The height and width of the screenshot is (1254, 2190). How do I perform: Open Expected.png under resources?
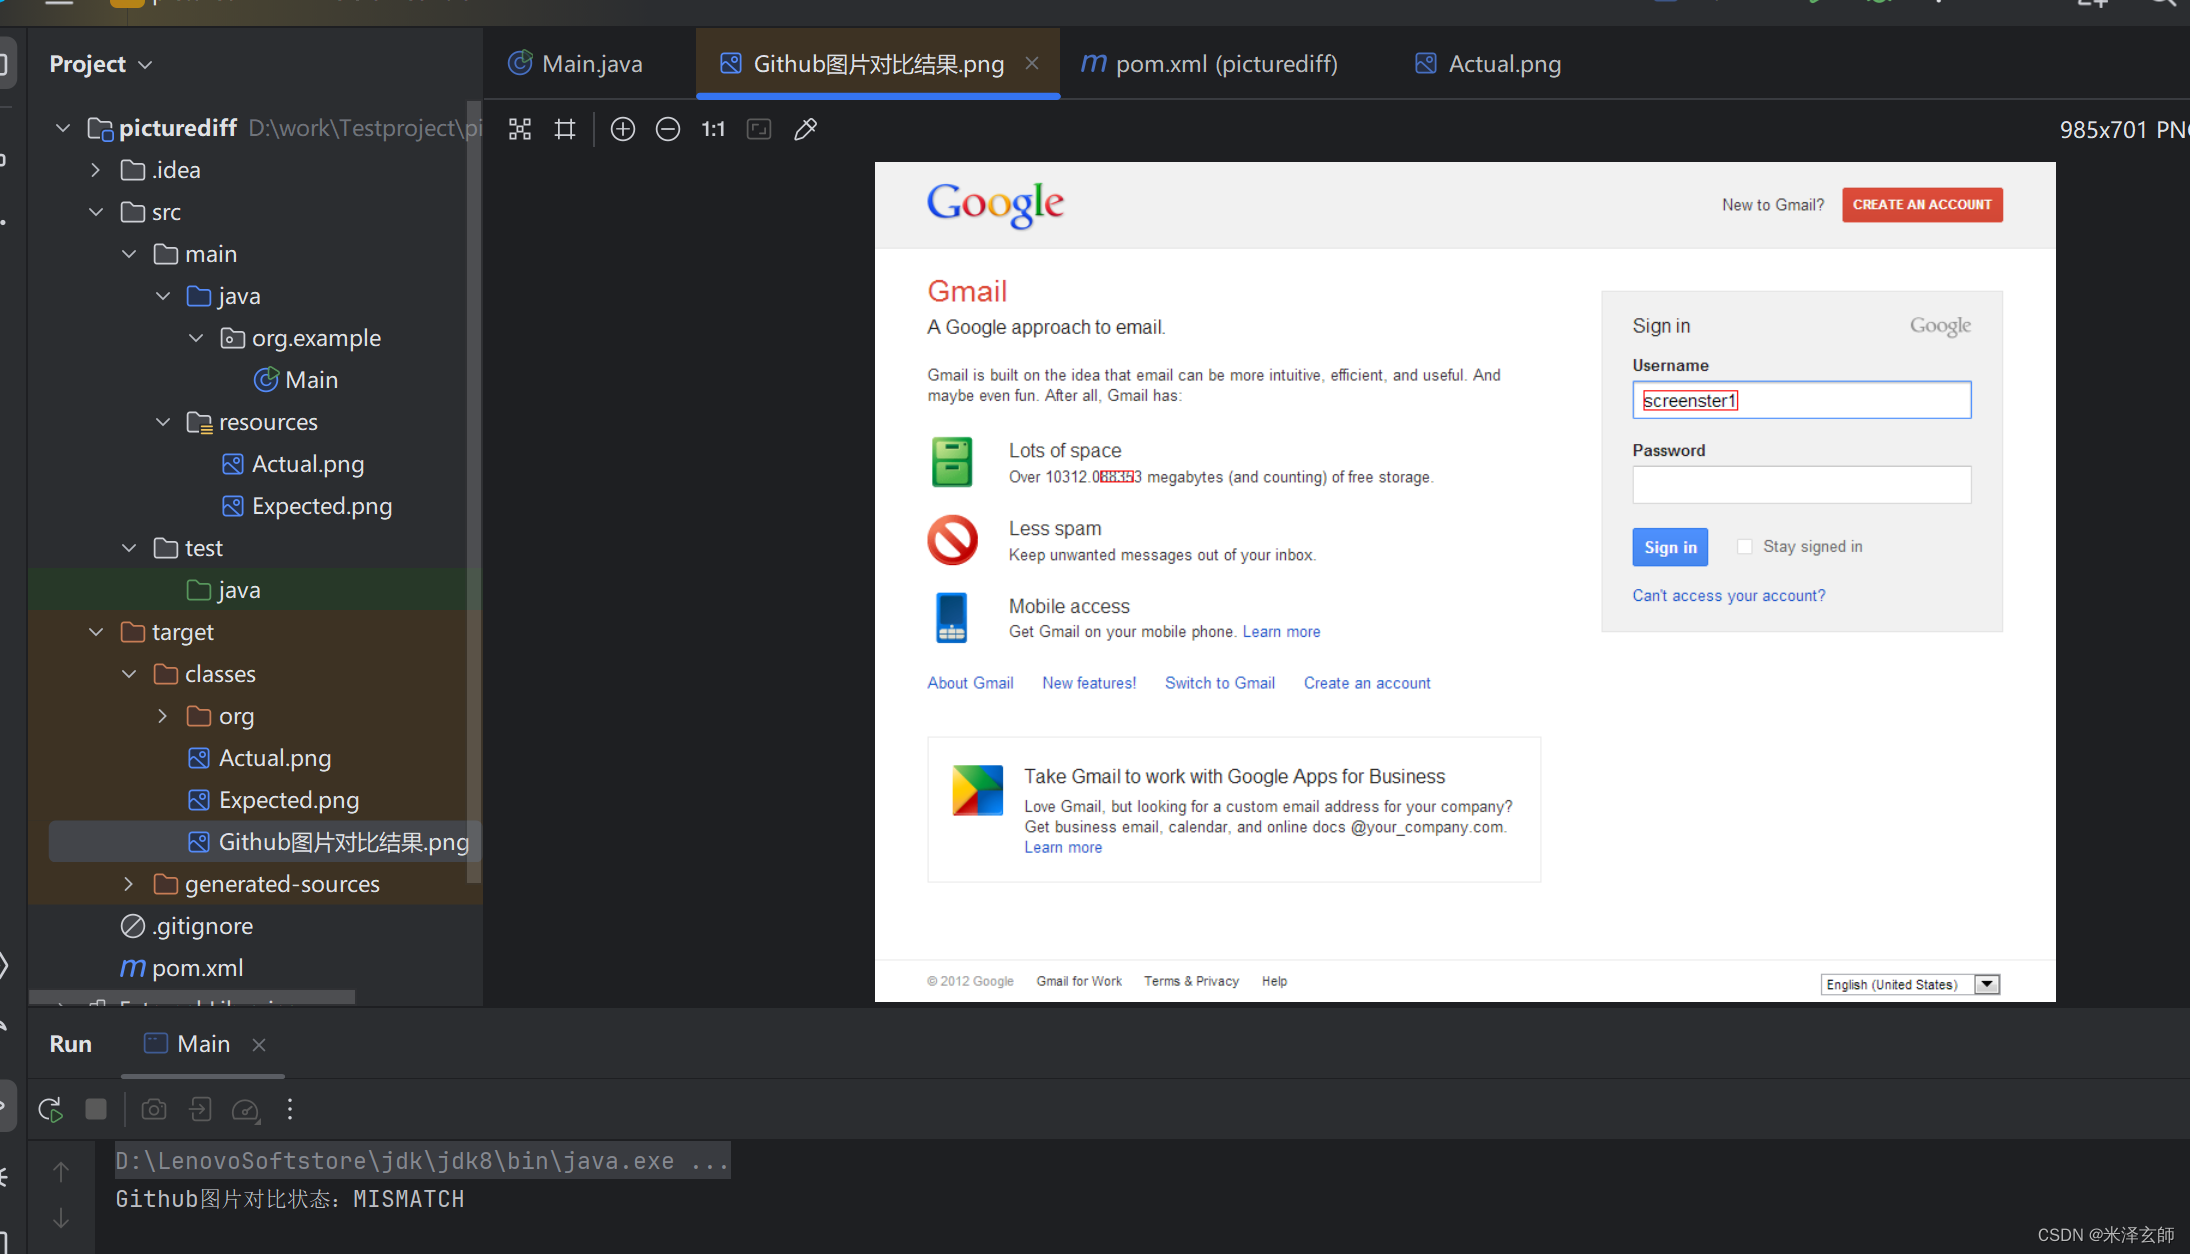click(320, 506)
